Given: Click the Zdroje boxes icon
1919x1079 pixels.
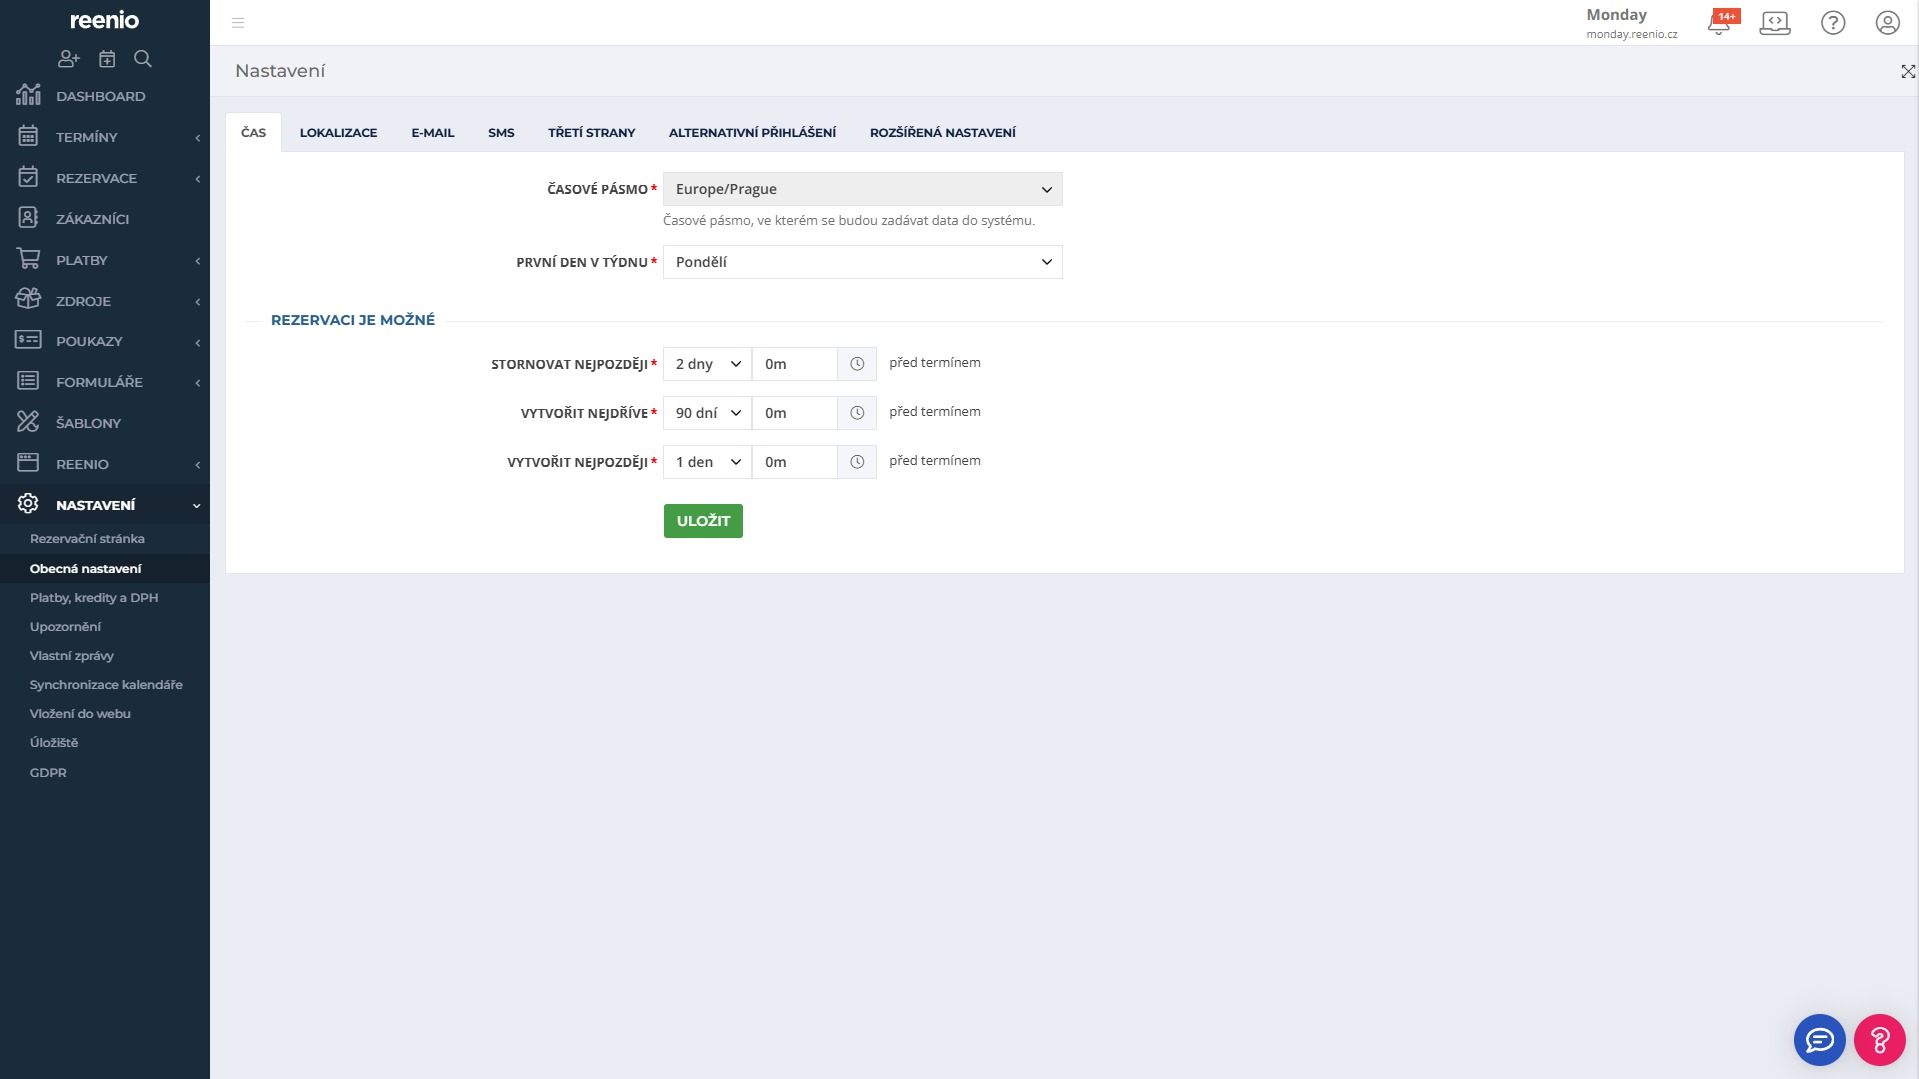Looking at the screenshot, I should (28, 299).
